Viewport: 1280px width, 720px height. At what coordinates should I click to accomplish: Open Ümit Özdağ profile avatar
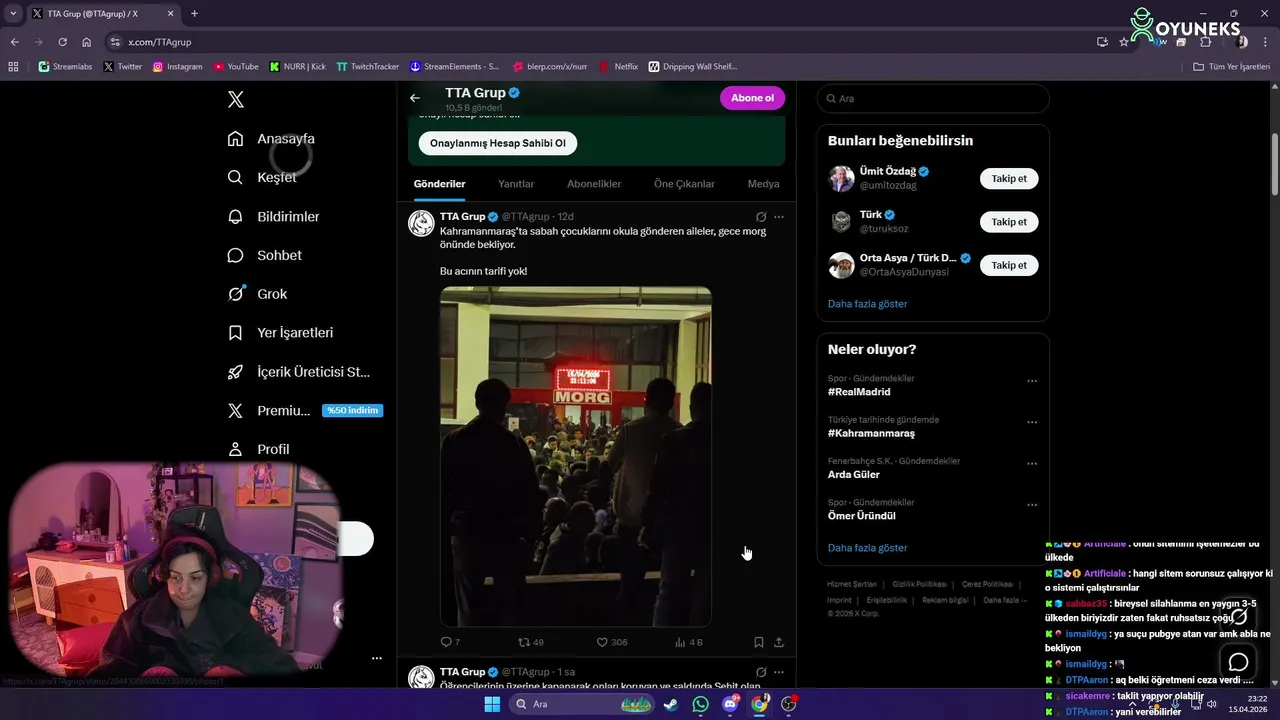pyautogui.click(x=841, y=178)
